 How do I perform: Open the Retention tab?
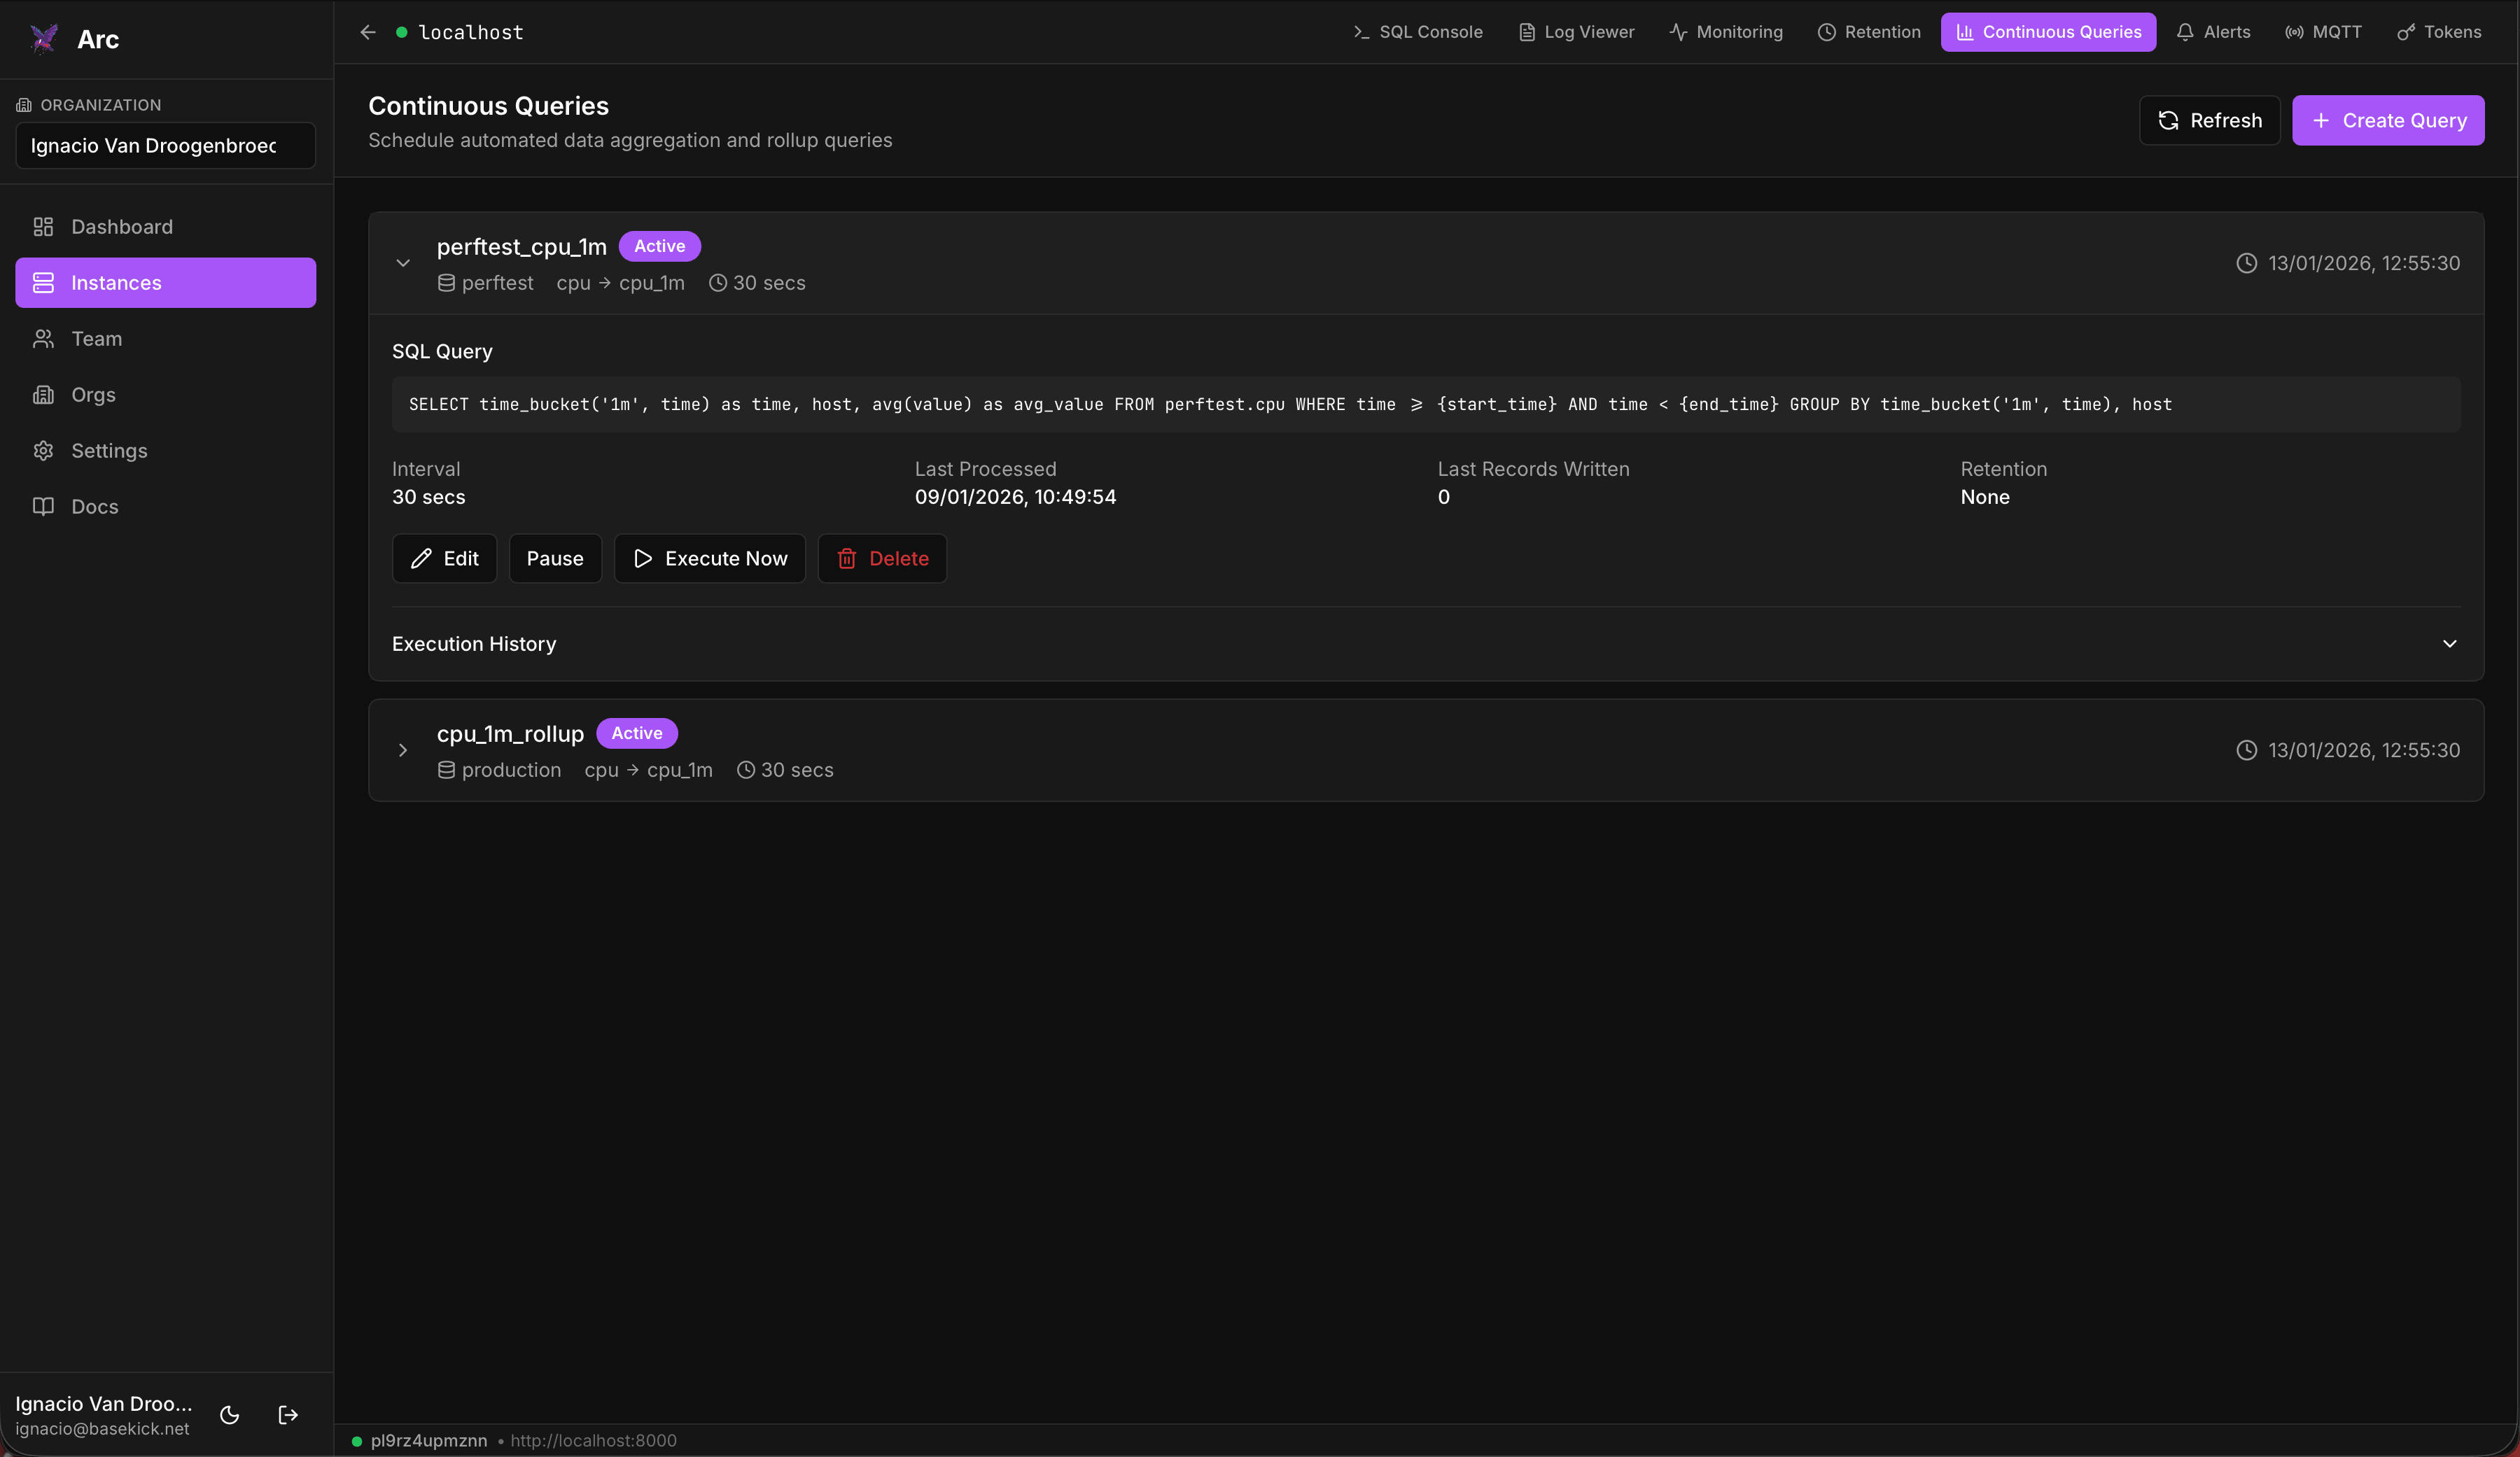point(1869,32)
